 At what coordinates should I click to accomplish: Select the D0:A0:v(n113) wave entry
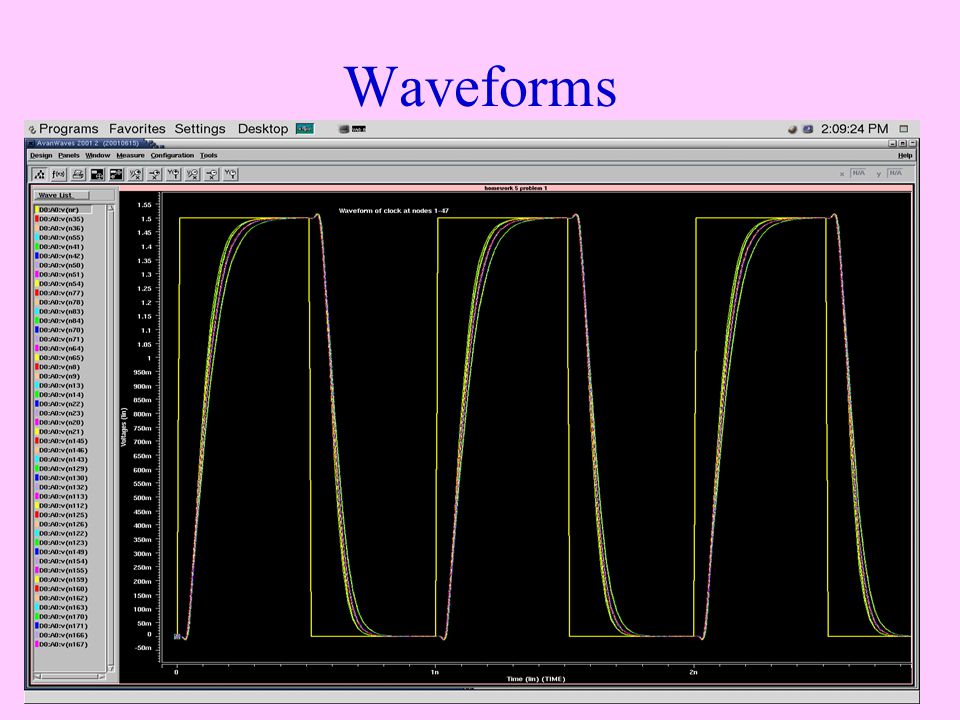[62, 496]
